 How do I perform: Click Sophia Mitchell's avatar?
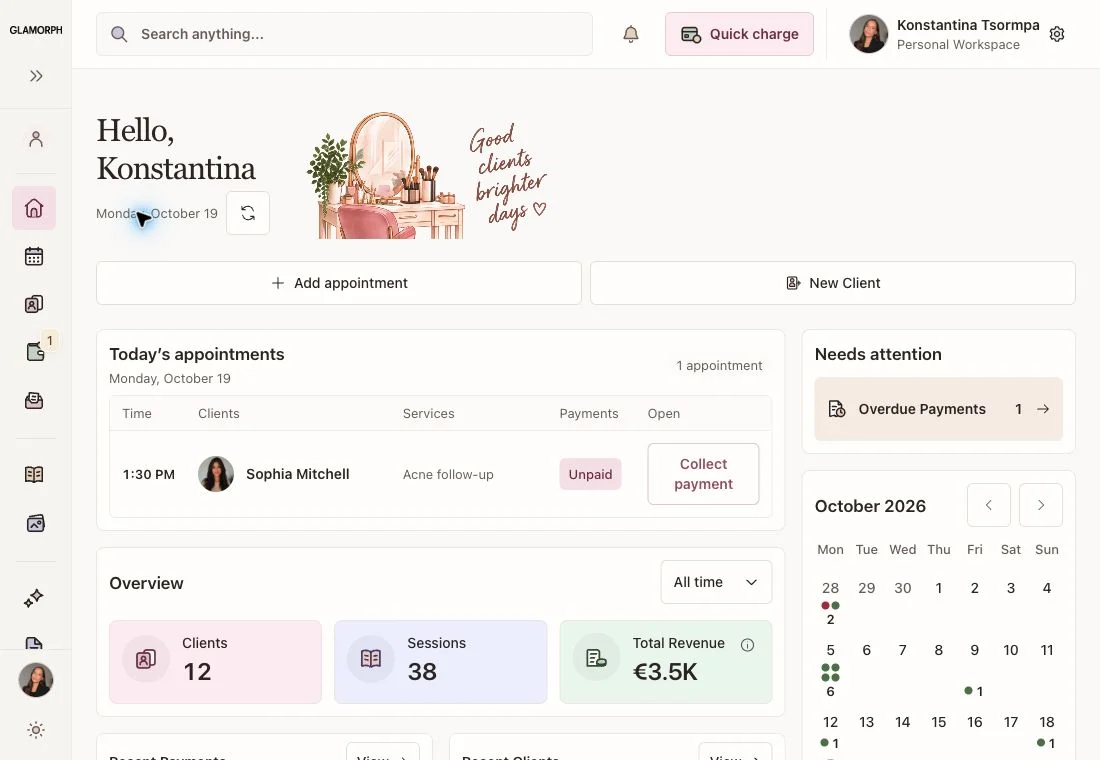(216, 474)
